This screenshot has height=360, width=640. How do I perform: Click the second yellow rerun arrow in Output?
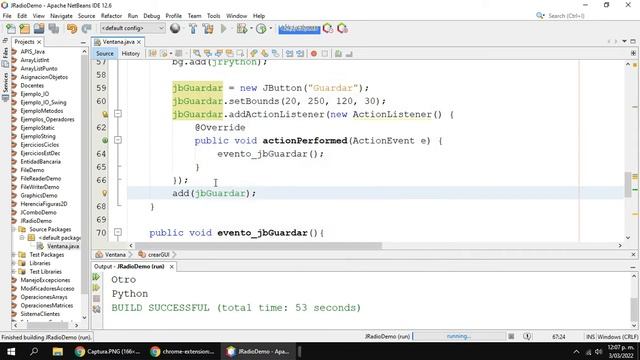click(96, 288)
